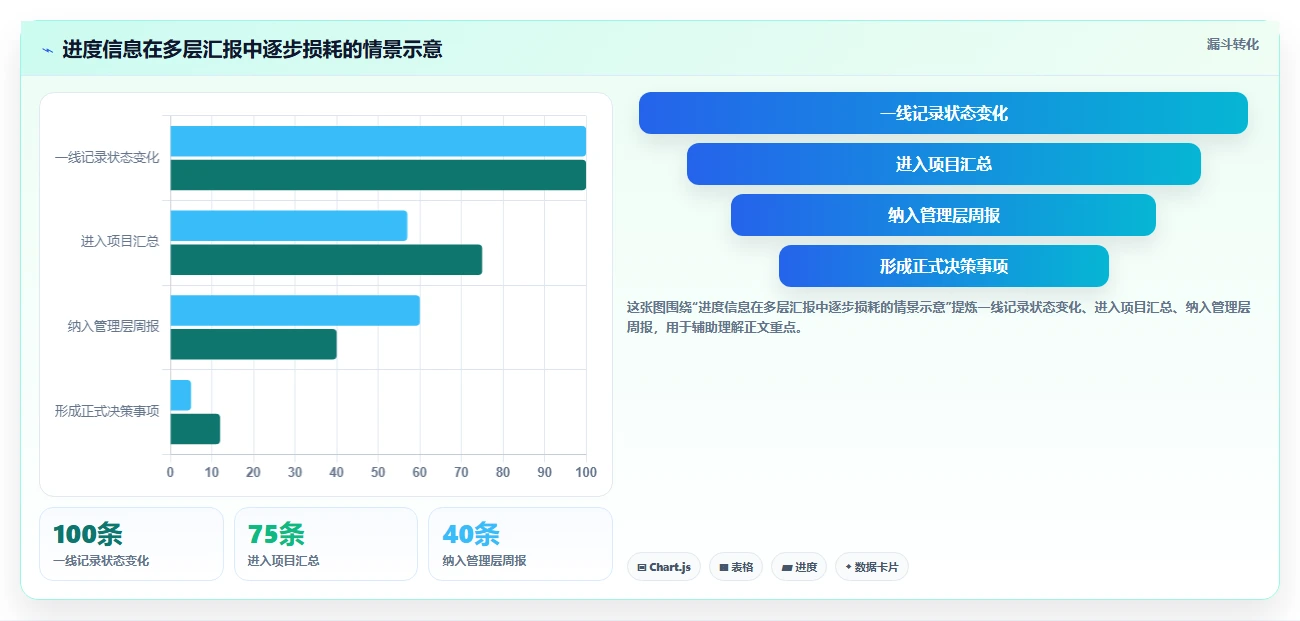
Task: Click the 漏斗转化 label in header
Action: click(x=1232, y=44)
